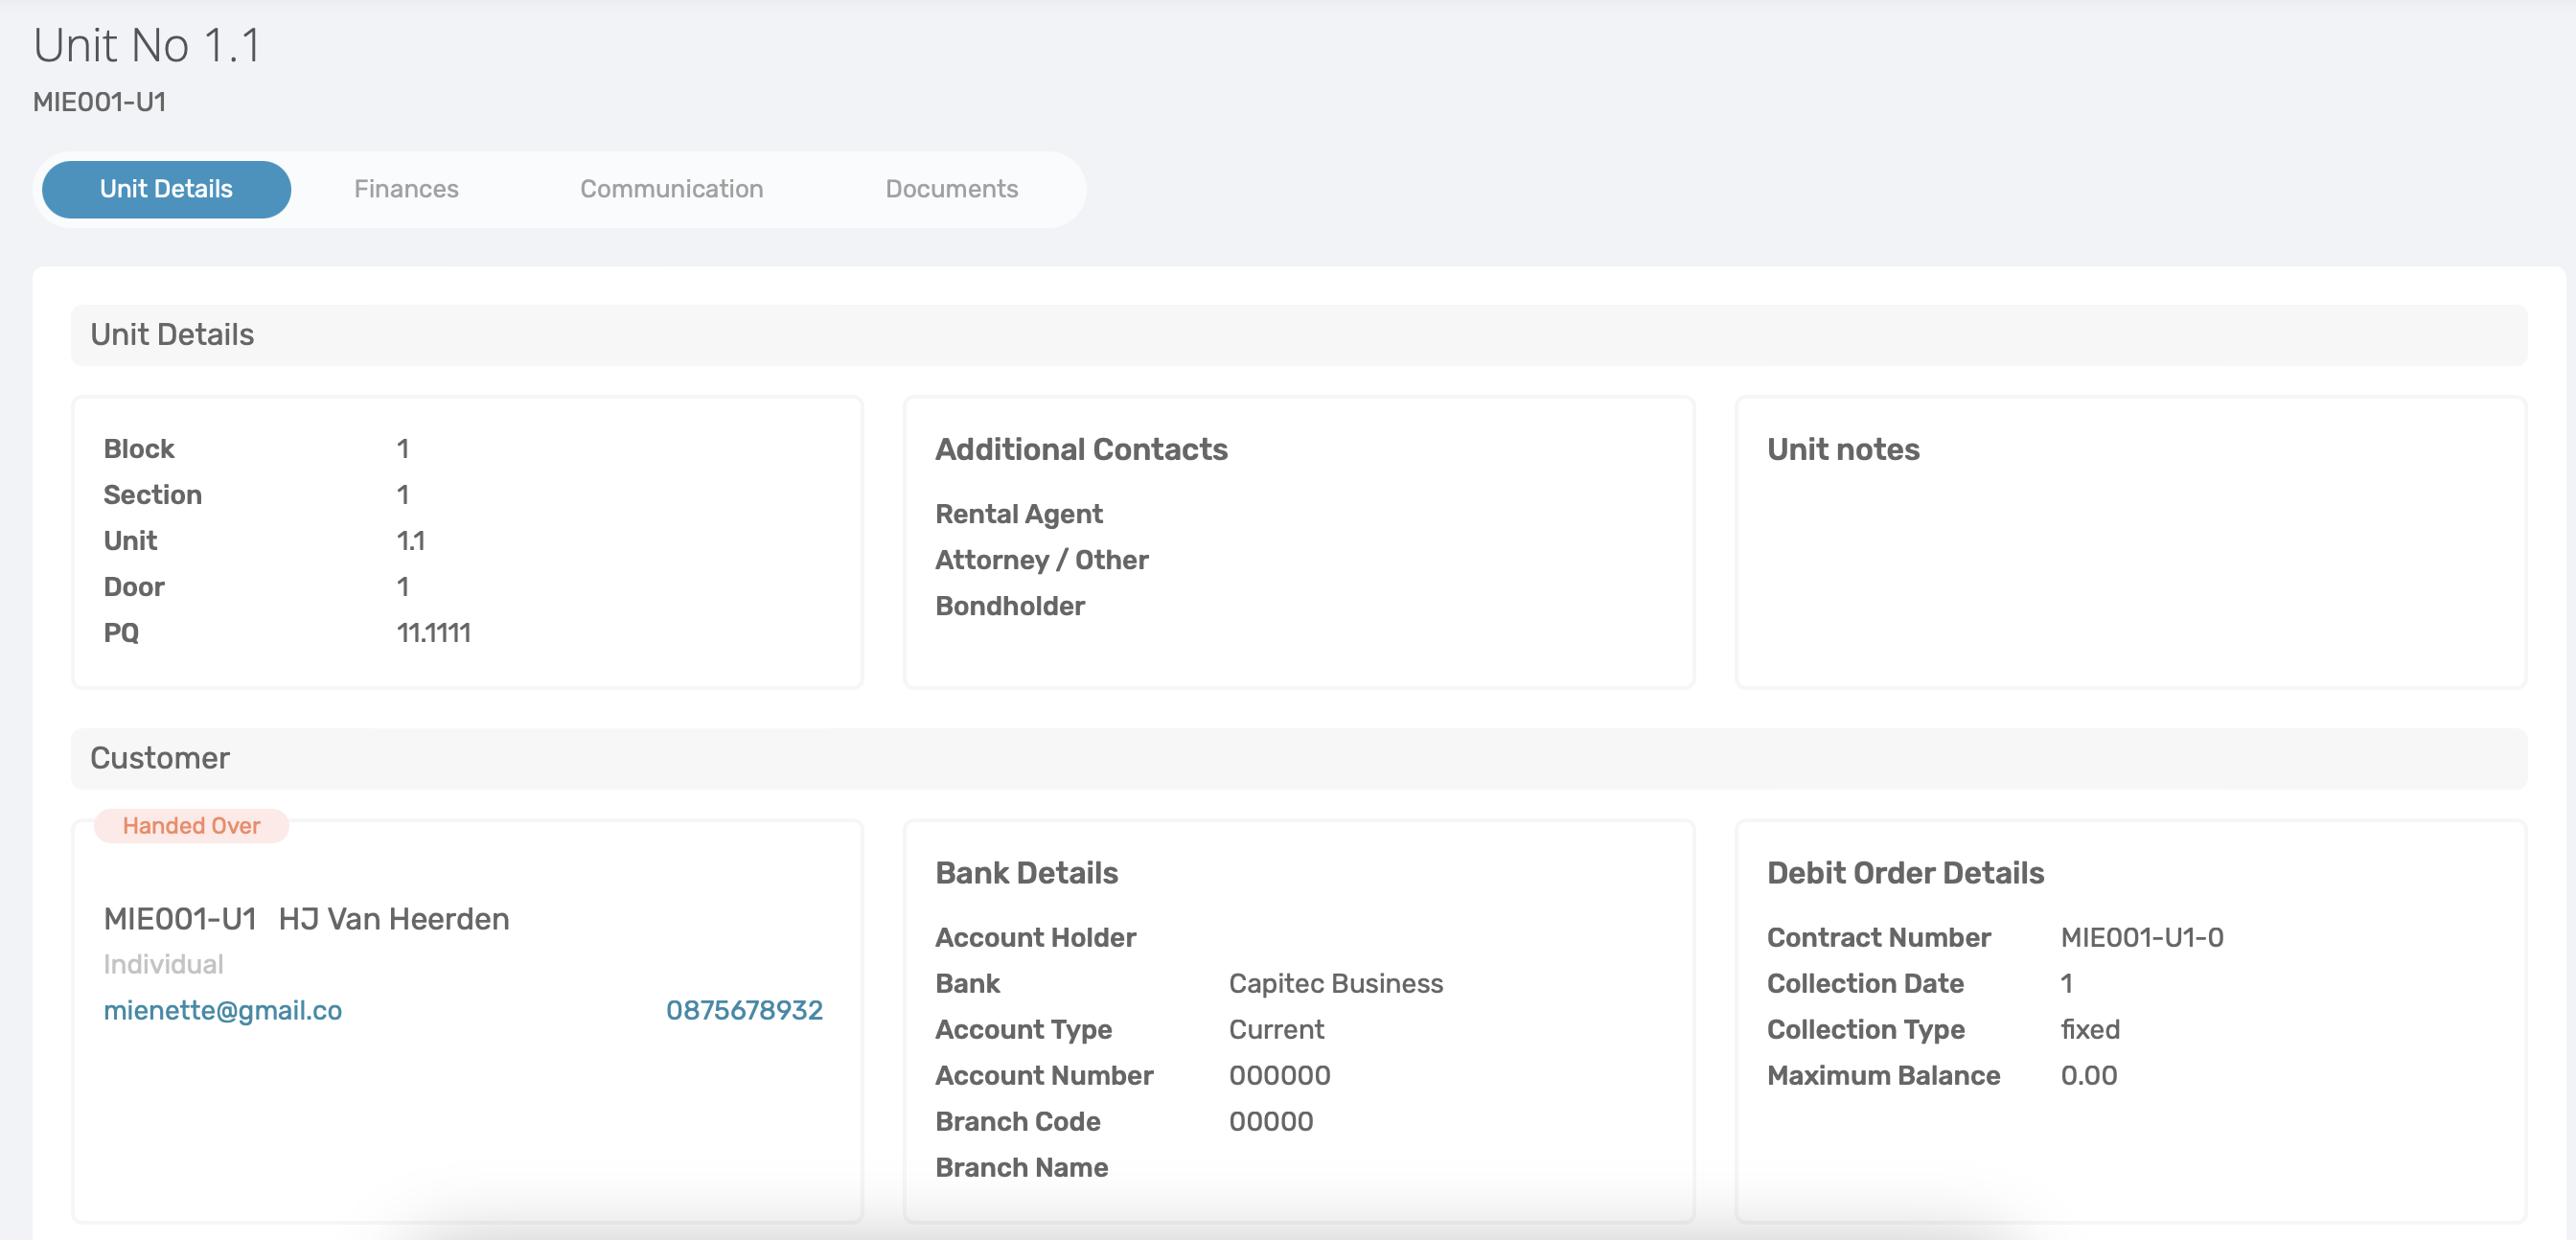Click the mienette@gmail.co email link
2576x1240 pixels.
(222, 1010)
